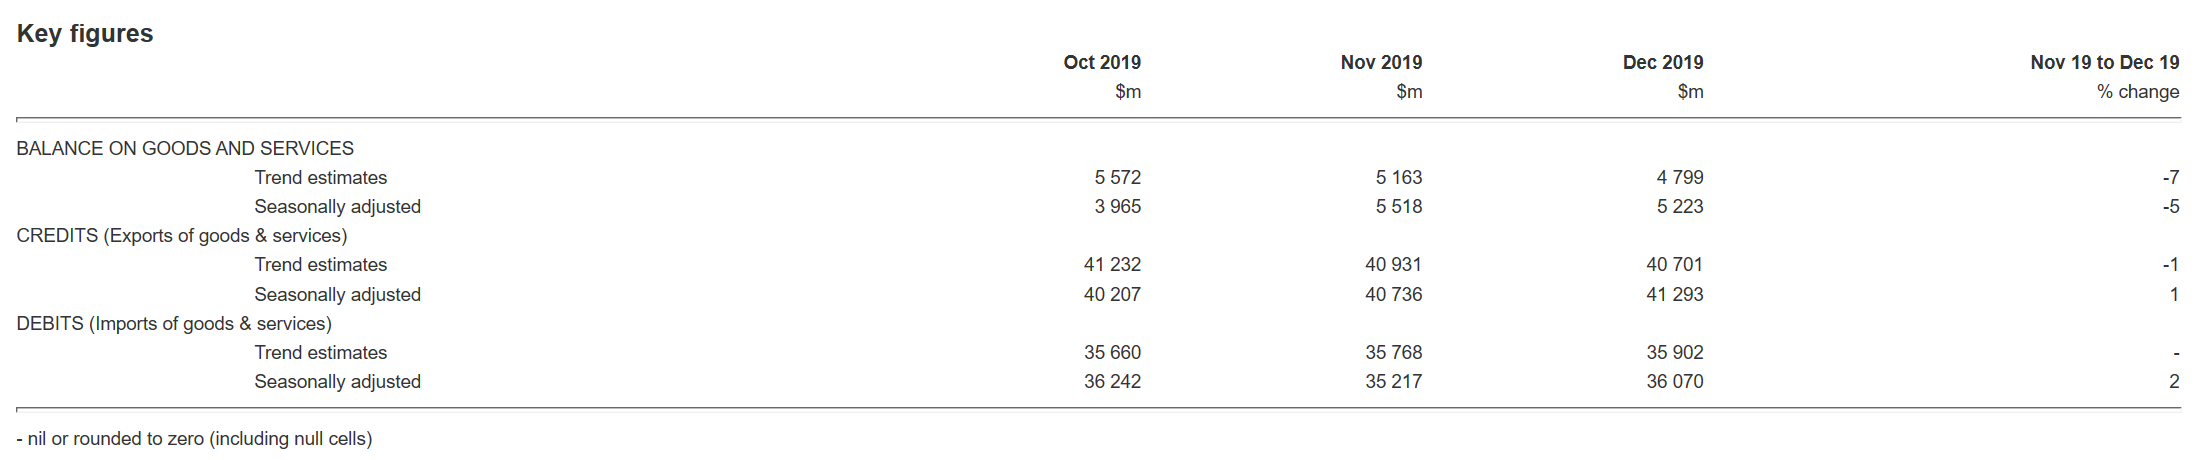Click the Key figures heading
The image size is (2200, 460).
pyautogui.click(x=85, y=34)
